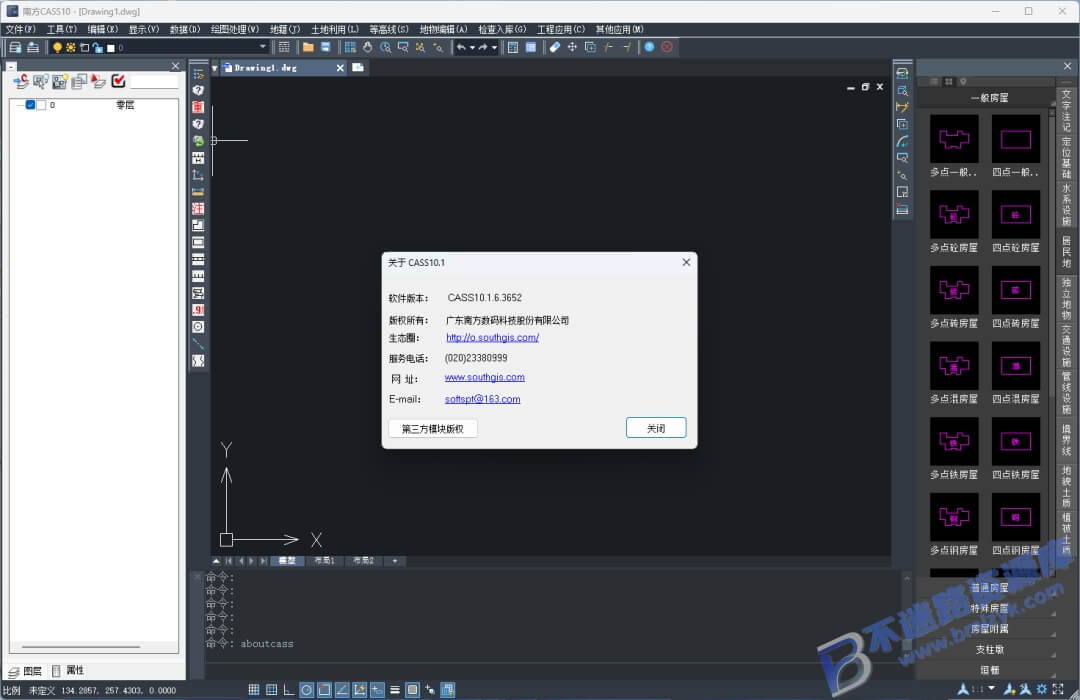Open the undo history dropdown arrow
1080x700 pixels.
(472, 48)
